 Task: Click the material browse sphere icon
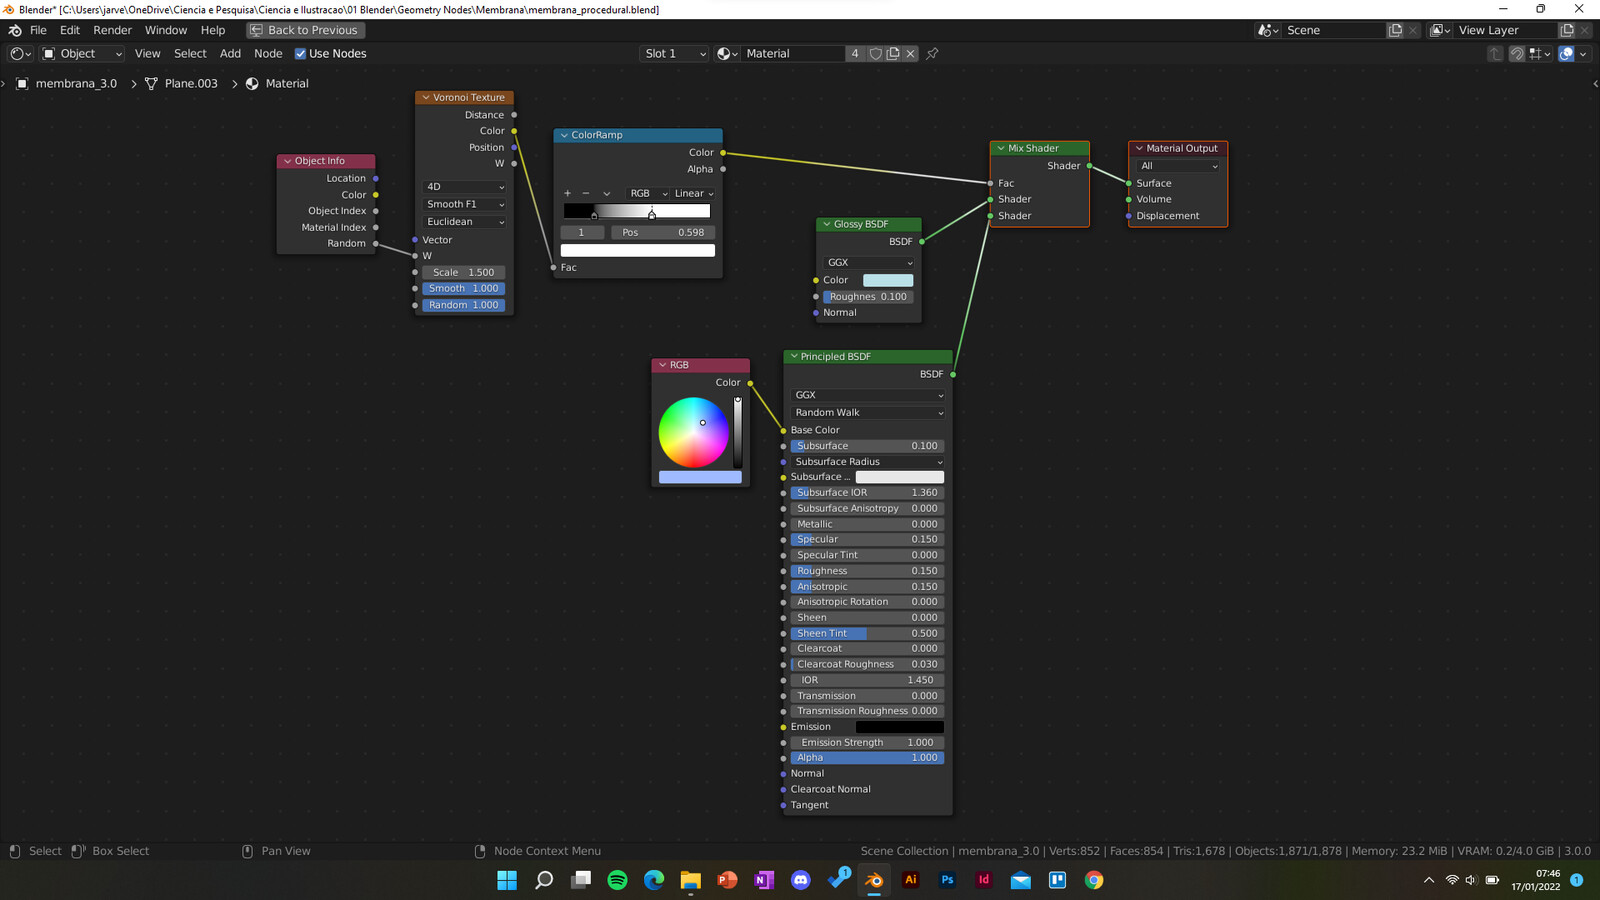pos(727,54)
